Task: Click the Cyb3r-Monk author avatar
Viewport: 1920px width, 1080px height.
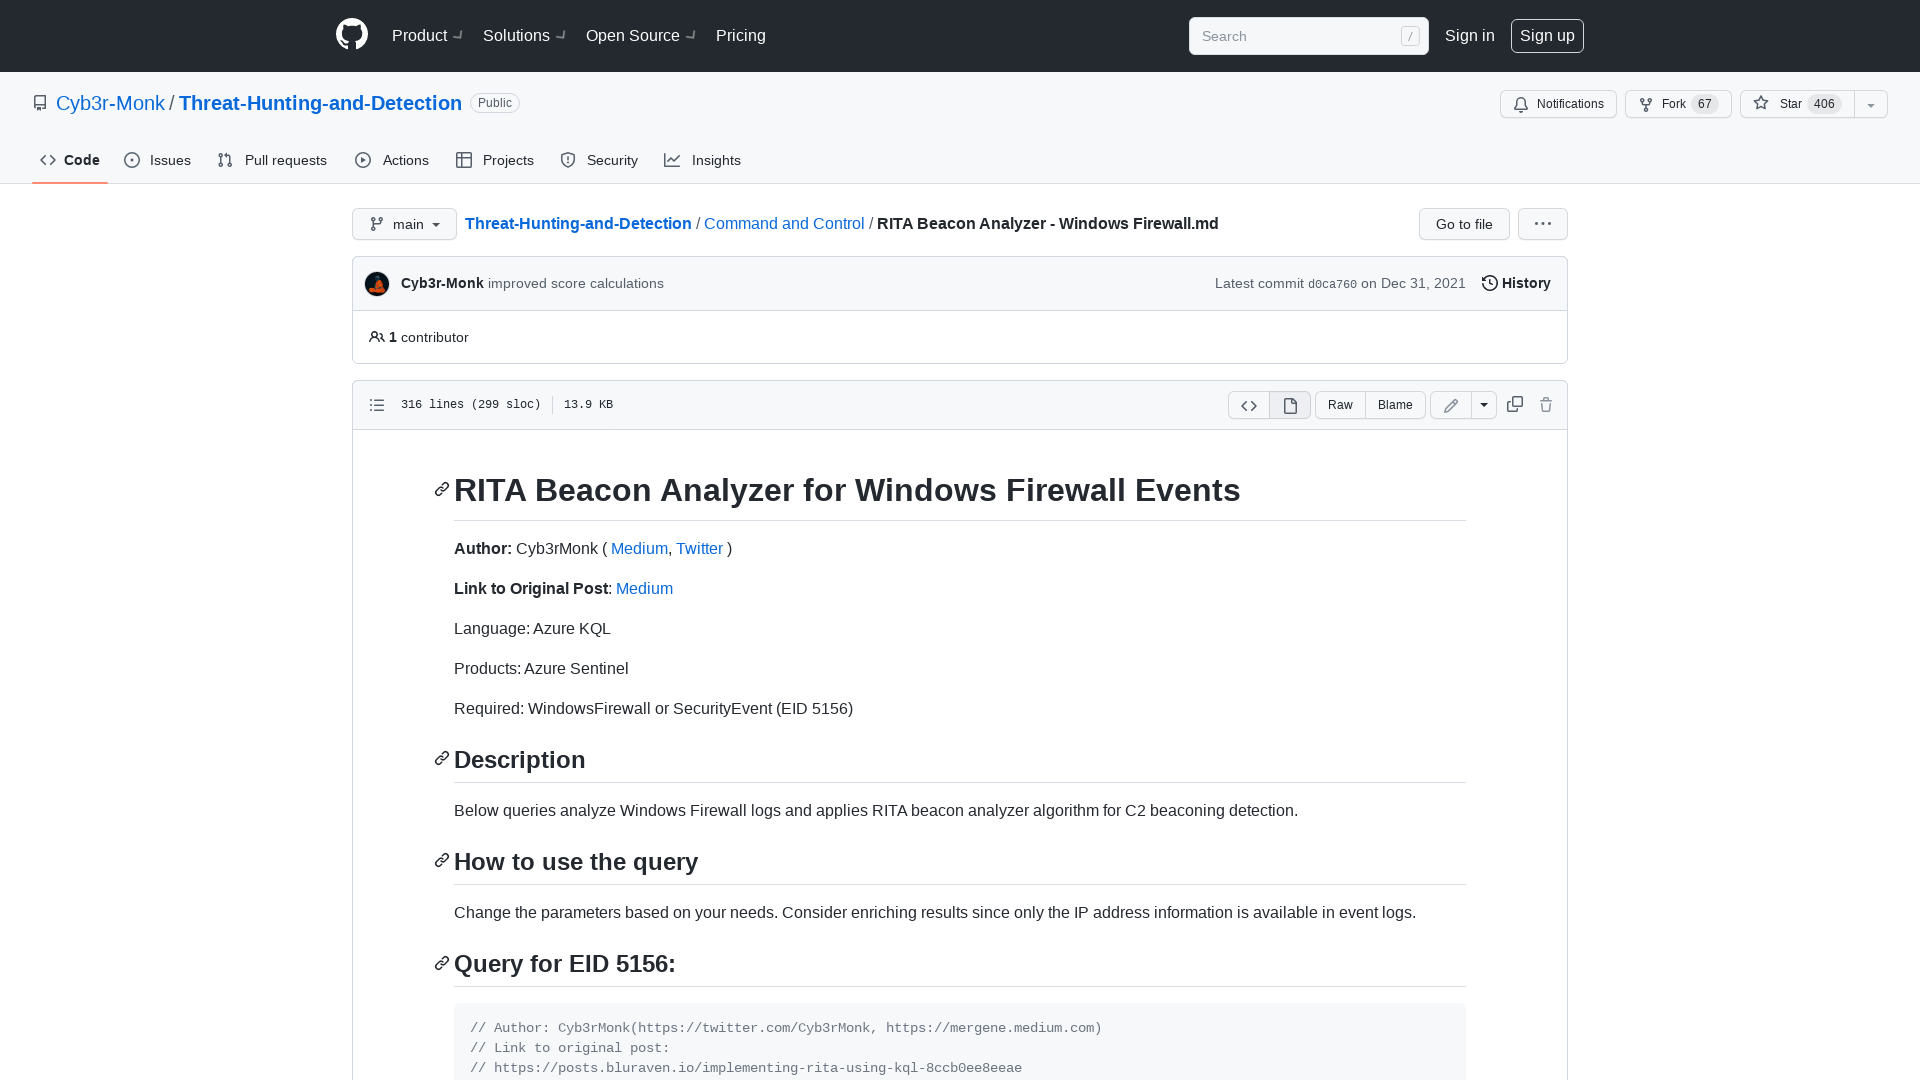Action: (377, 284)
